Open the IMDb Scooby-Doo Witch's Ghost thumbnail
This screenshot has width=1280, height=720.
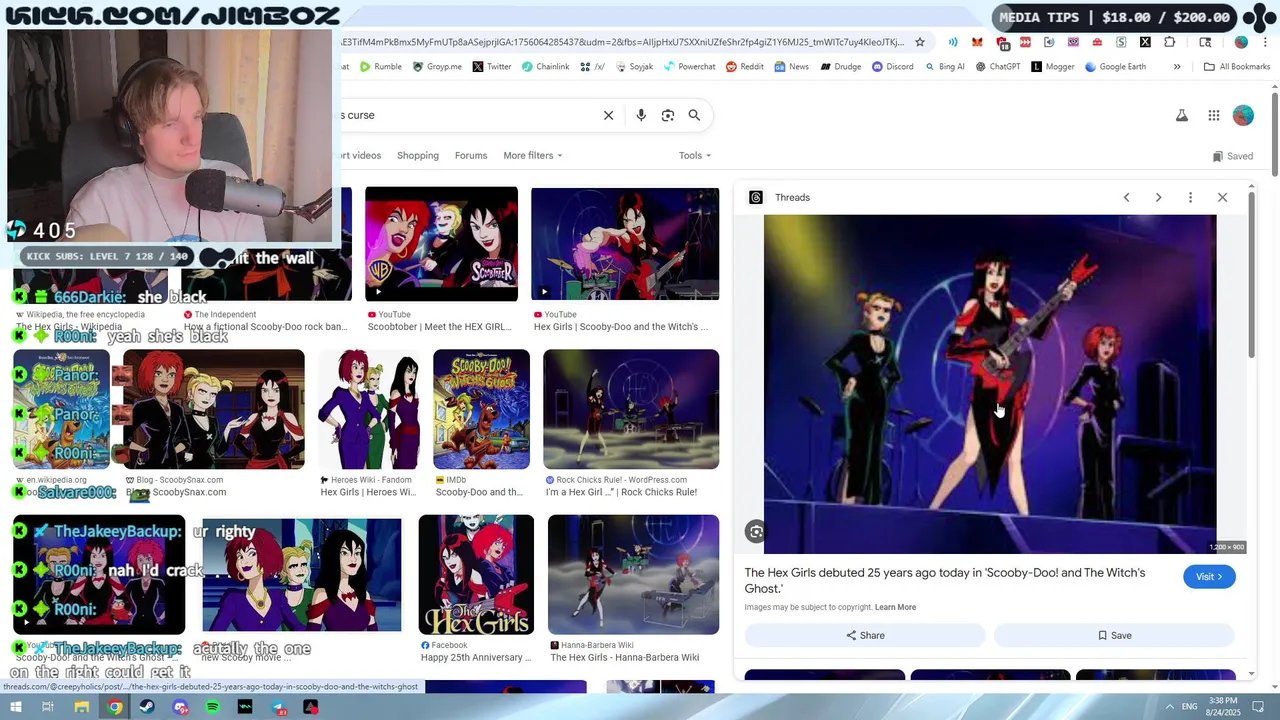click(481, 409)
